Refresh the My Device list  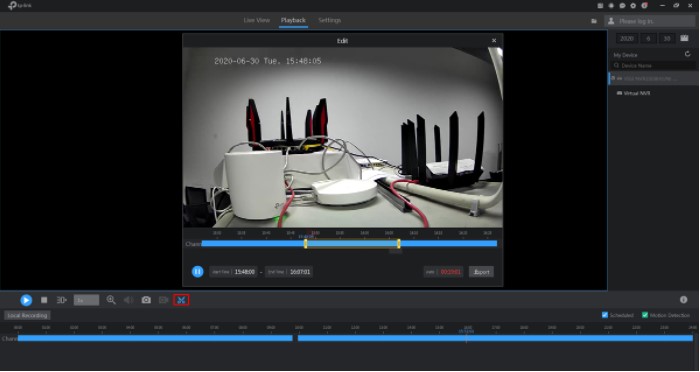tap(688, 54)
